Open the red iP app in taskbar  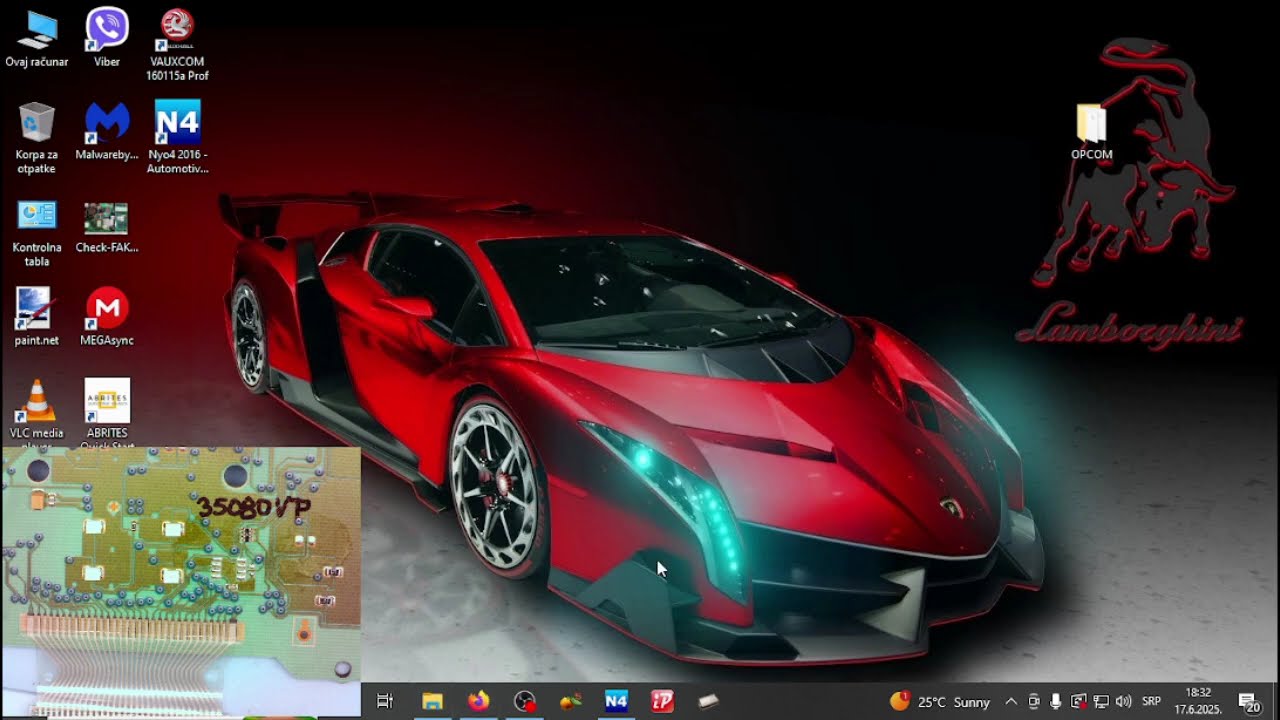tap(662, 702)
